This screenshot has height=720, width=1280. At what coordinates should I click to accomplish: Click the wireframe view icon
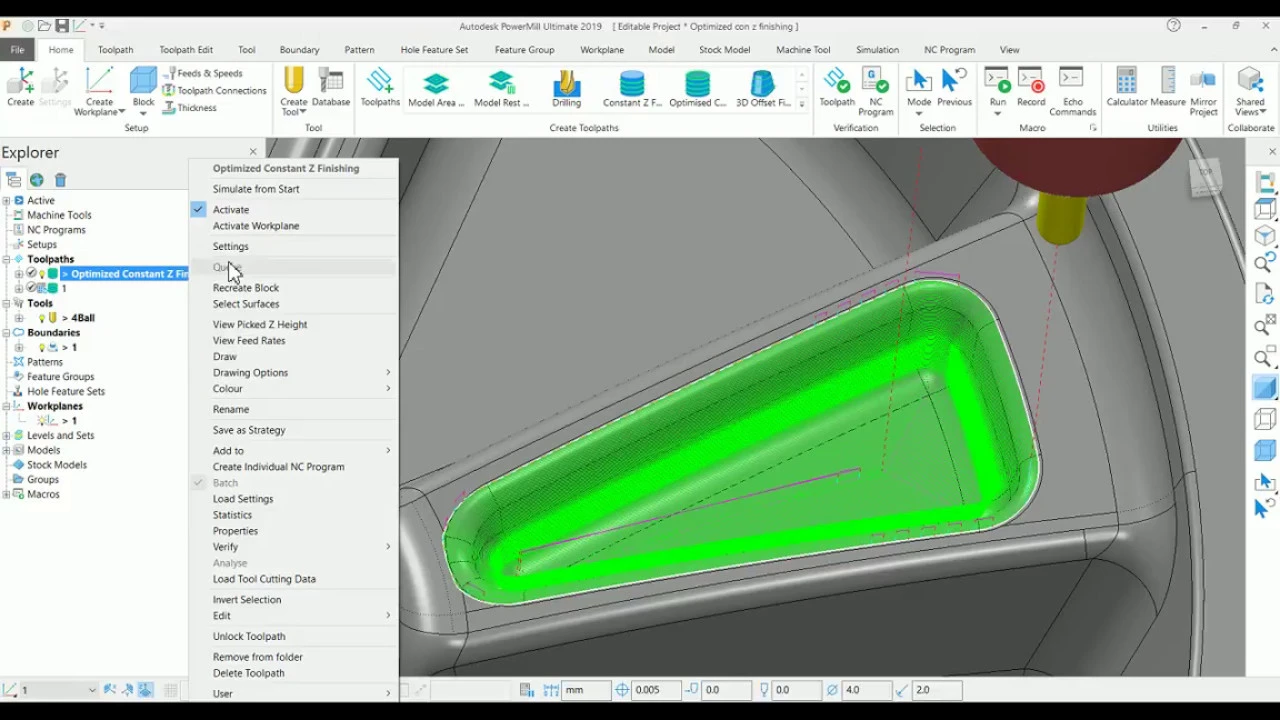pyautogui.click(x=1265, y=419)
